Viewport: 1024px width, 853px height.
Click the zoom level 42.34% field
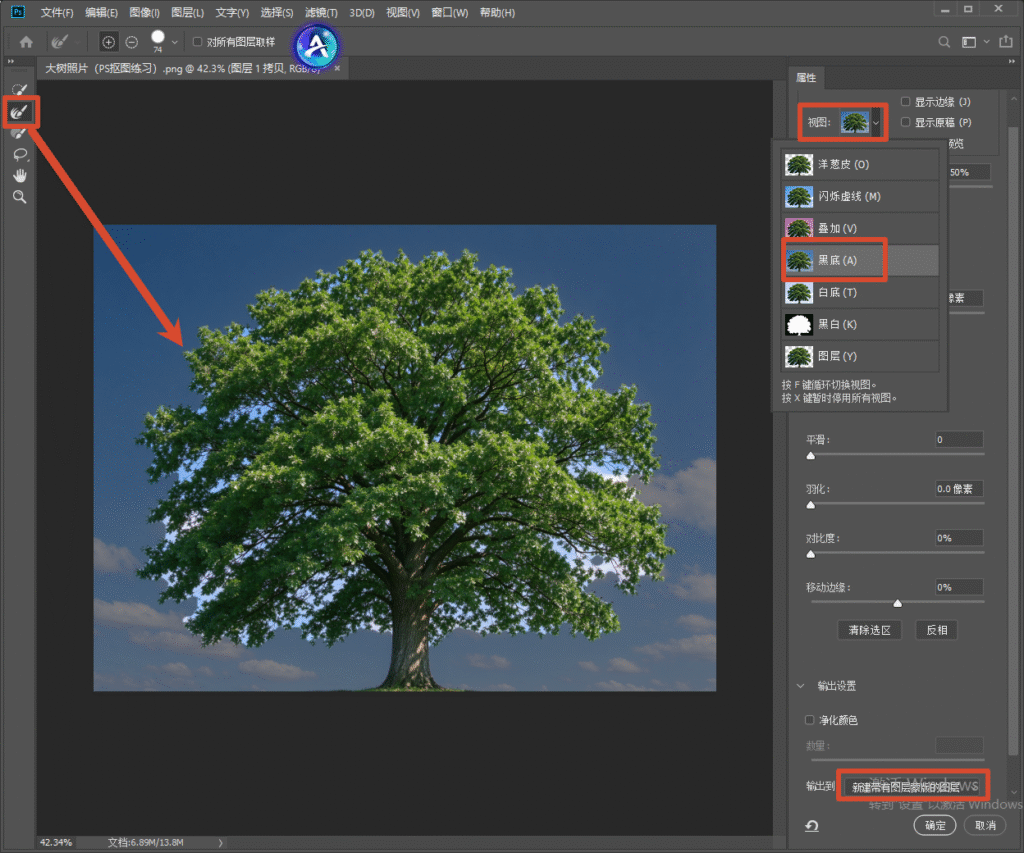pos(56,843)
